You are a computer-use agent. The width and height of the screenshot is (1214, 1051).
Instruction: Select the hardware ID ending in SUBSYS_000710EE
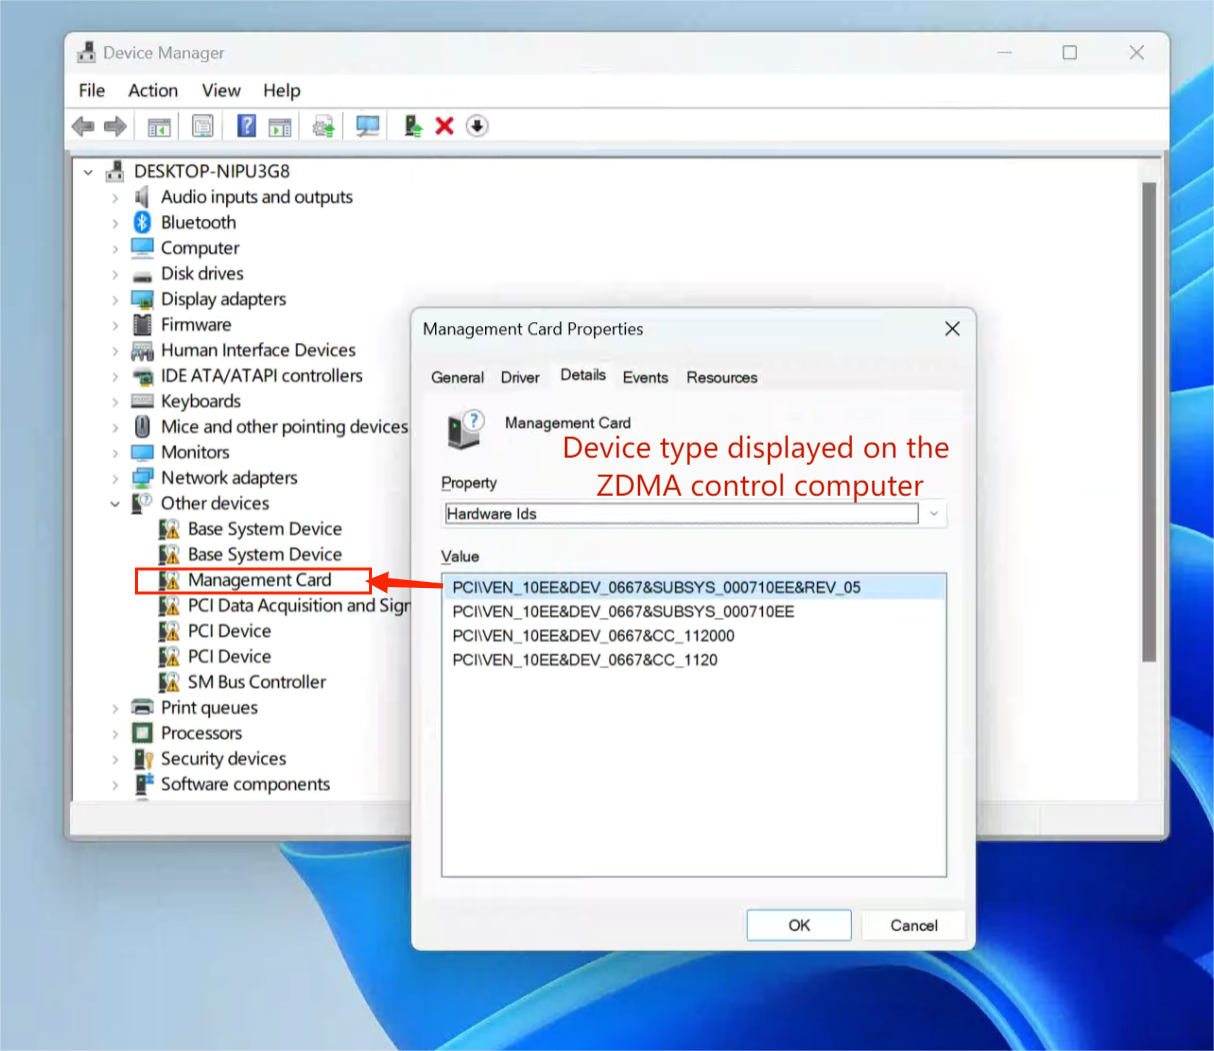623,611
